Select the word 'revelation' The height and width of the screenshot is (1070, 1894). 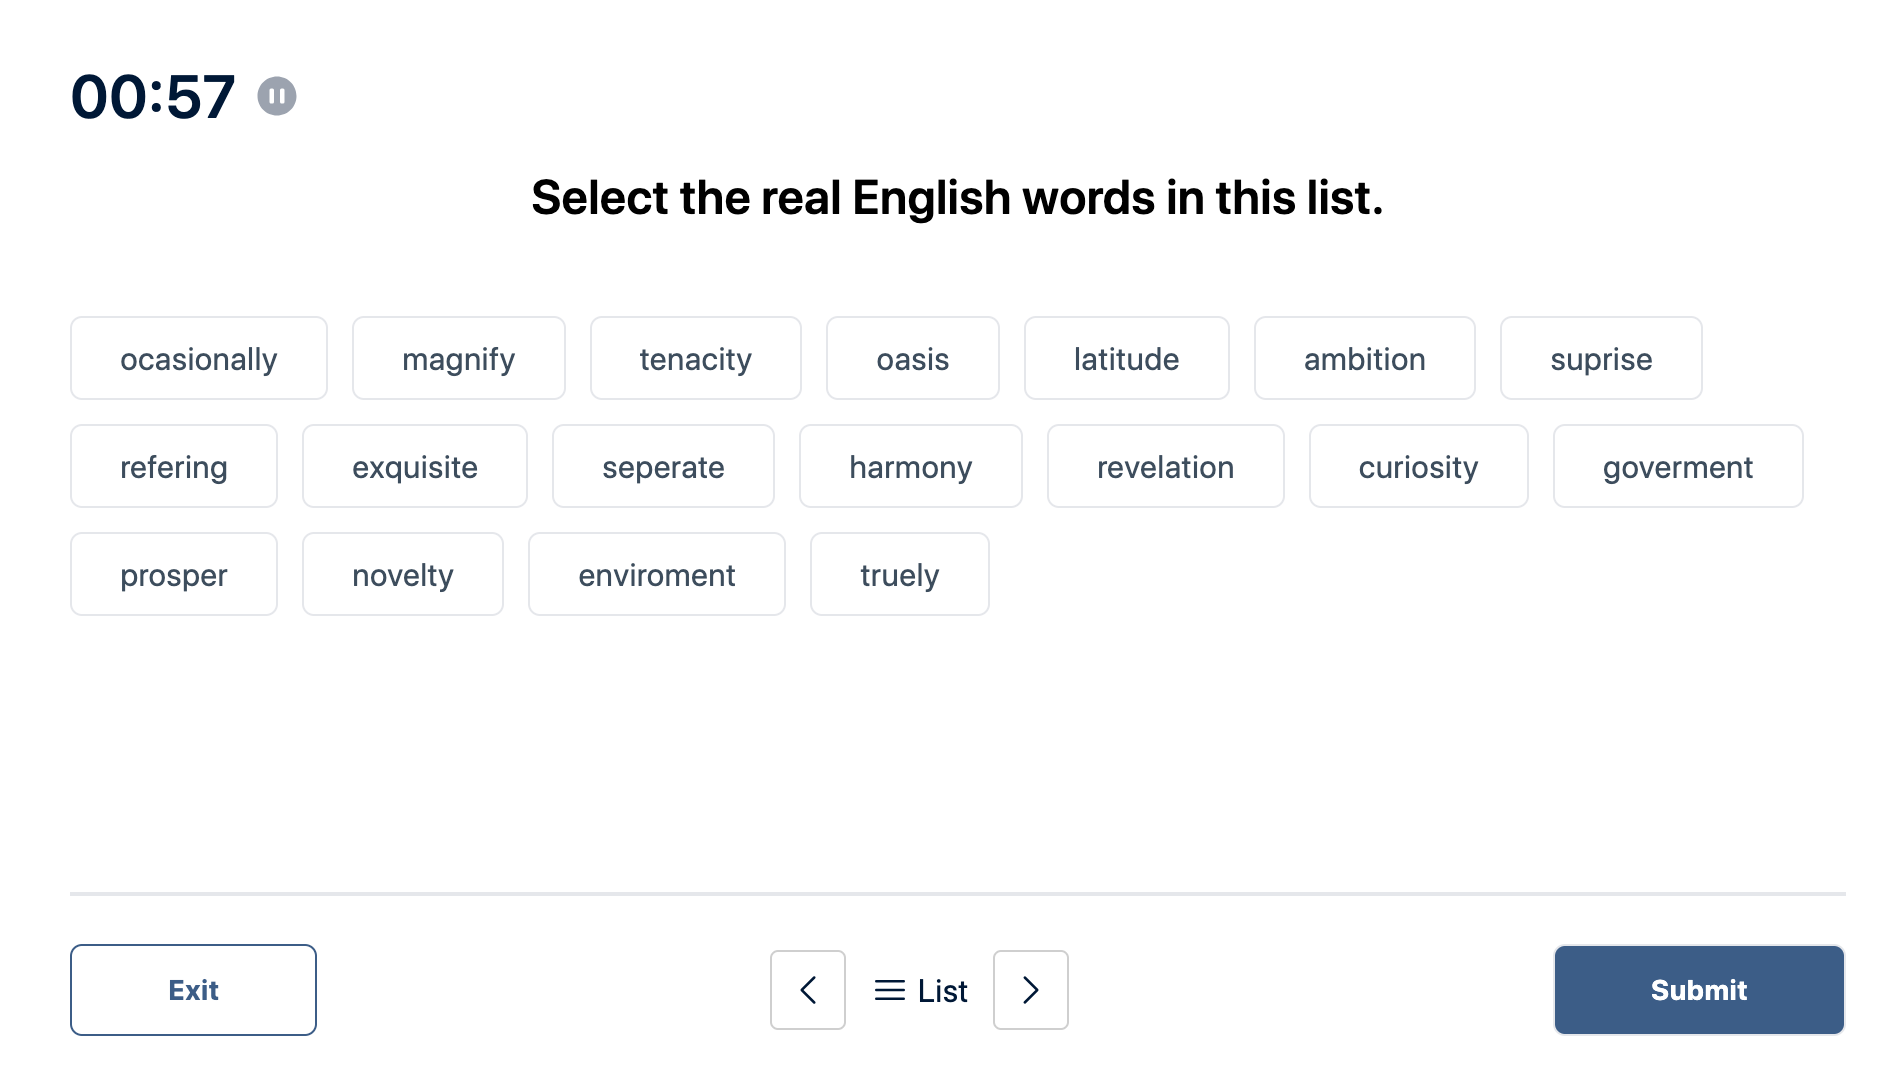(x=1166, y=466)
